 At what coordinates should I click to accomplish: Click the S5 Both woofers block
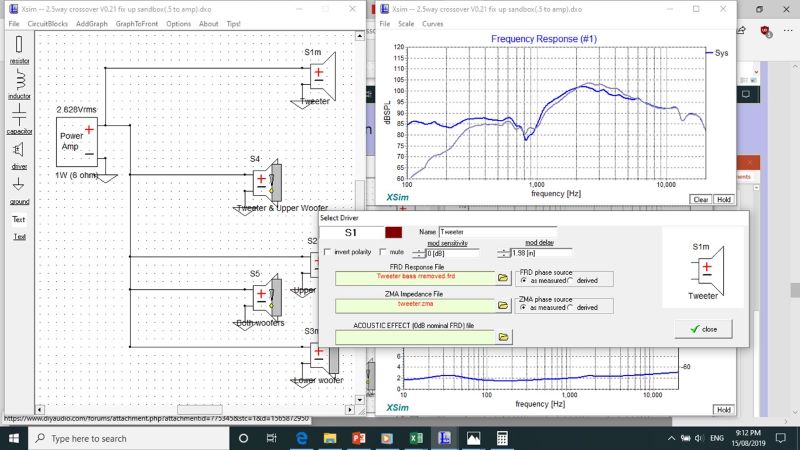pos(267,296)
